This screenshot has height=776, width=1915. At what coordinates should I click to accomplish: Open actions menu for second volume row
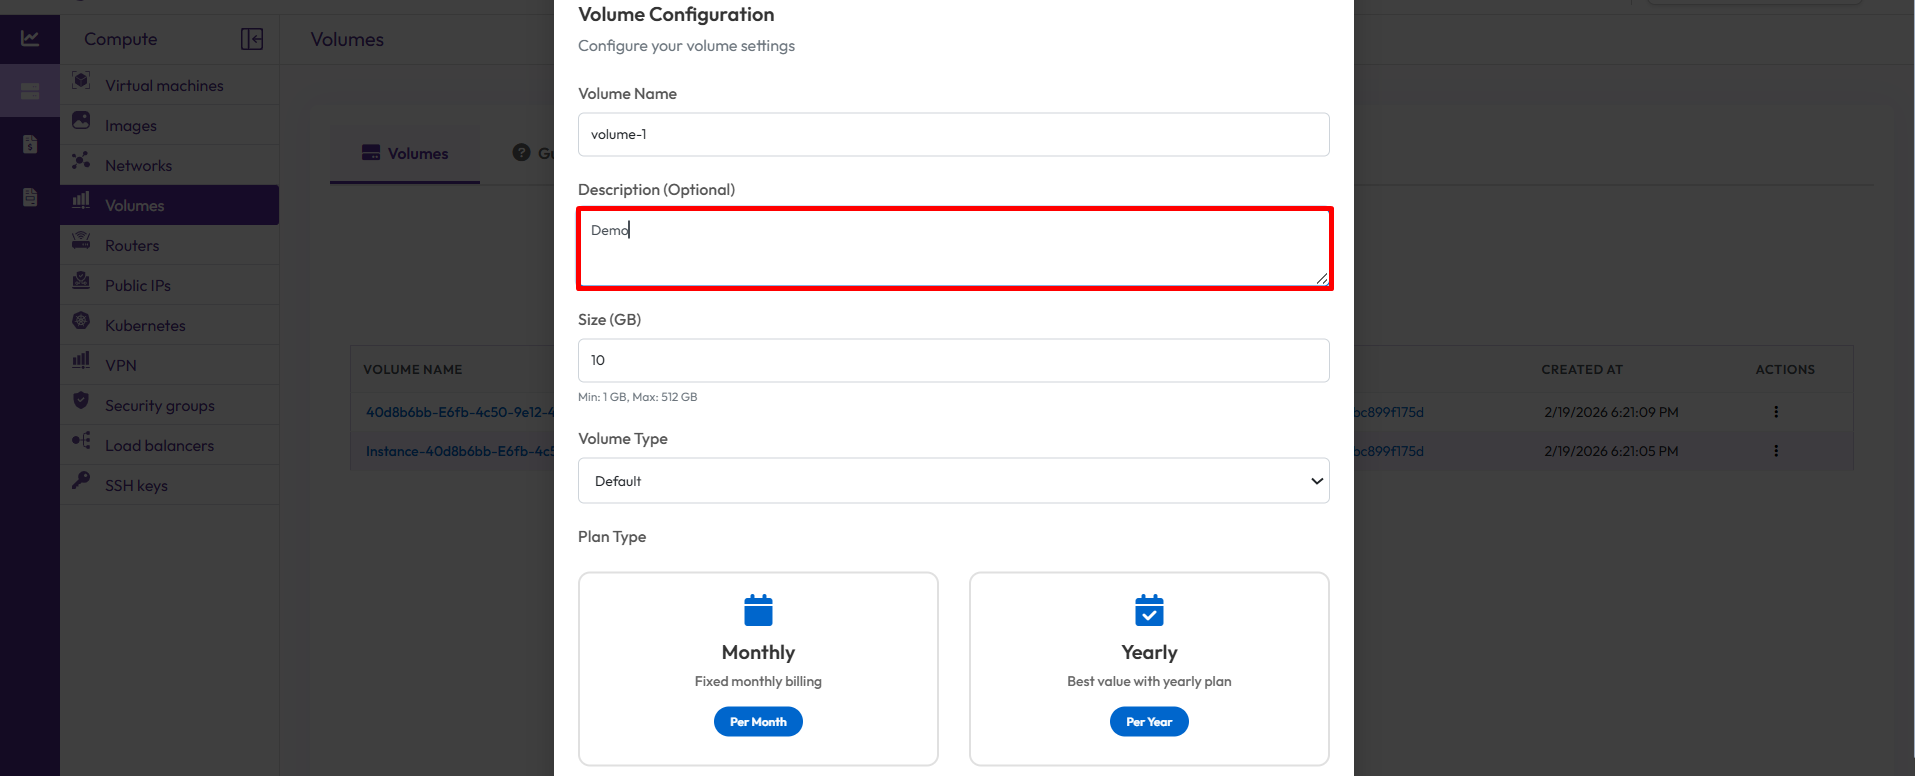(1776, 451)
